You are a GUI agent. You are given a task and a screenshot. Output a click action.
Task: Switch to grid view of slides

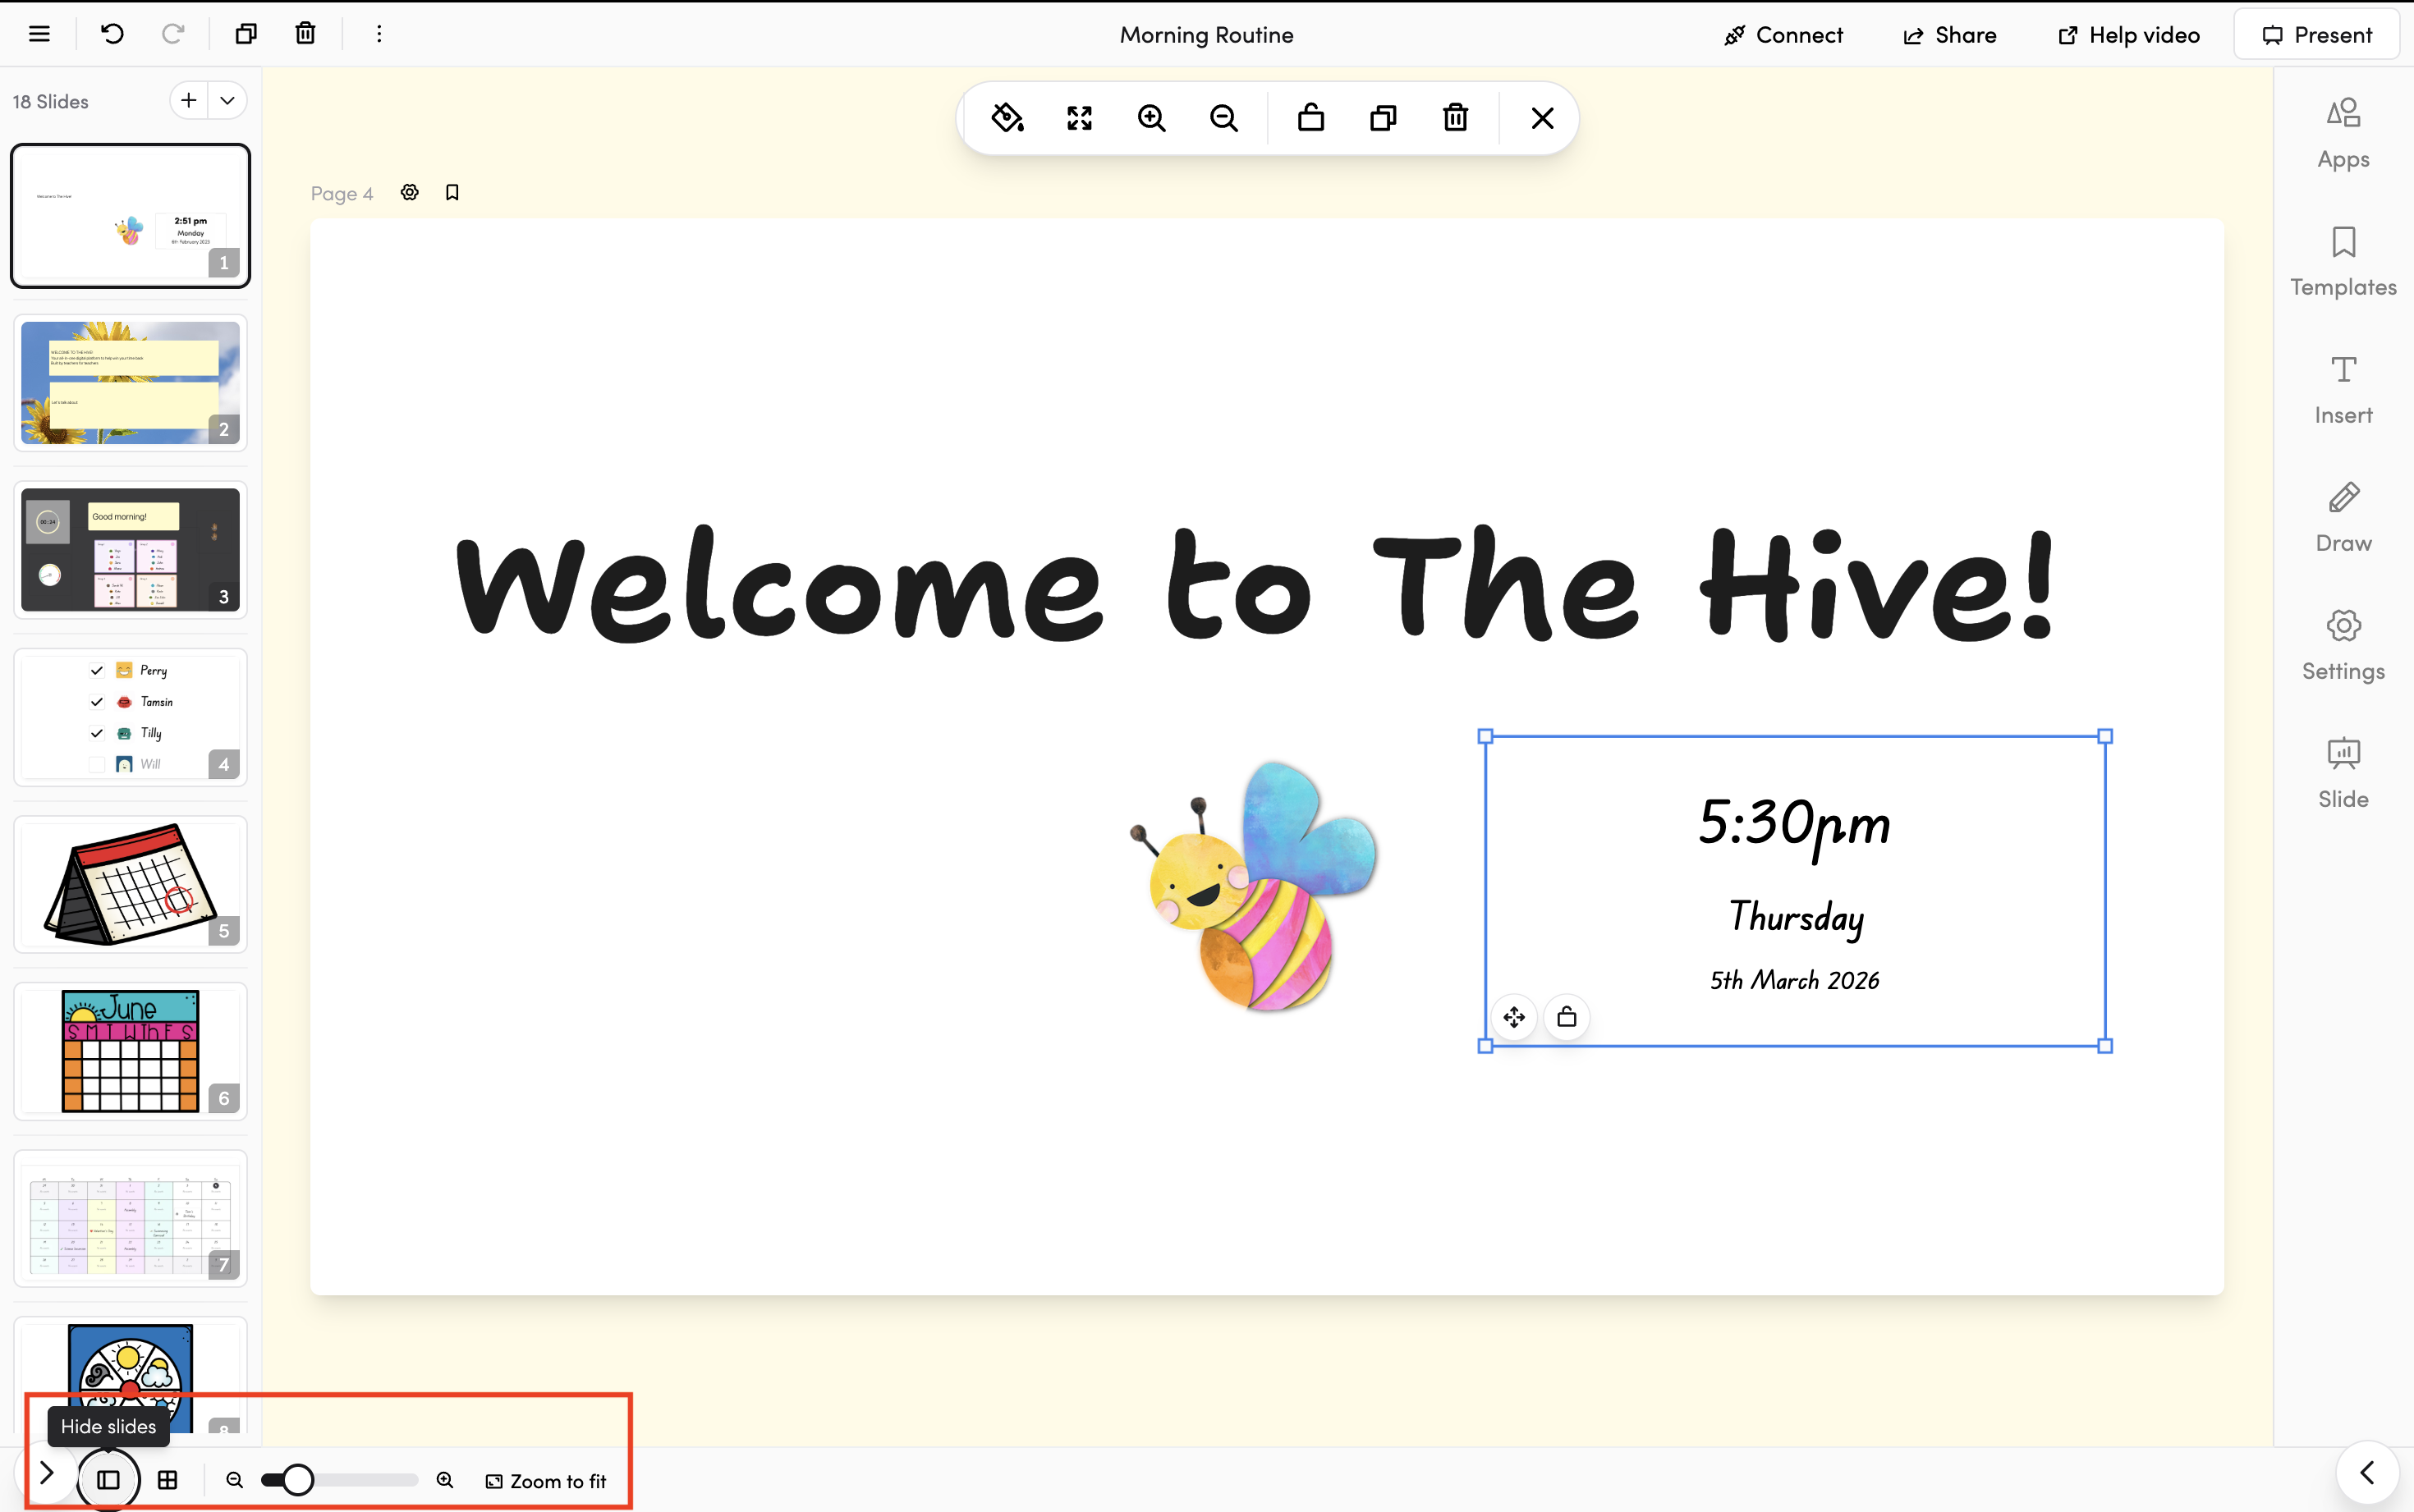click(x=168, y=1479)
